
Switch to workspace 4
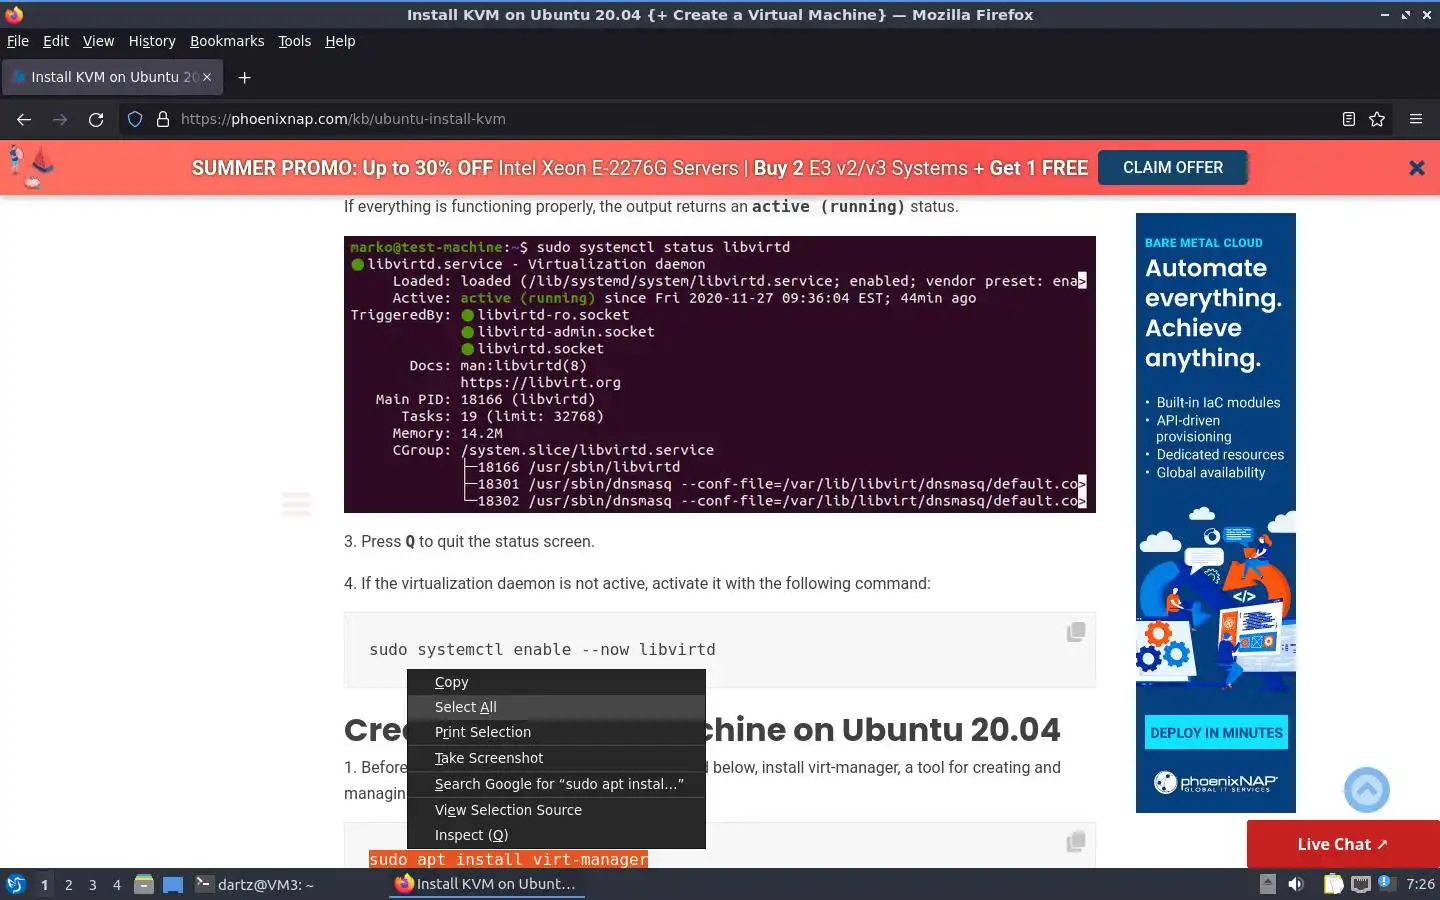(117, 884)
